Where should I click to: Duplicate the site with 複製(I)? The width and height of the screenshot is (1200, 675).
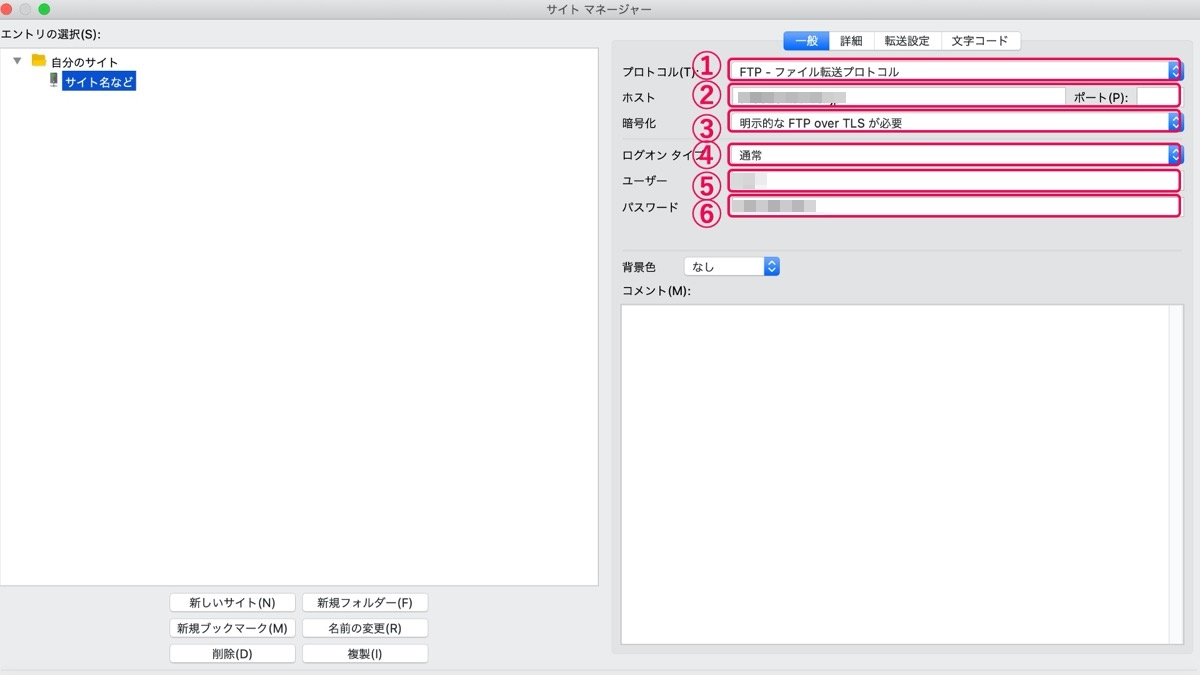click(x=365, y=654)
